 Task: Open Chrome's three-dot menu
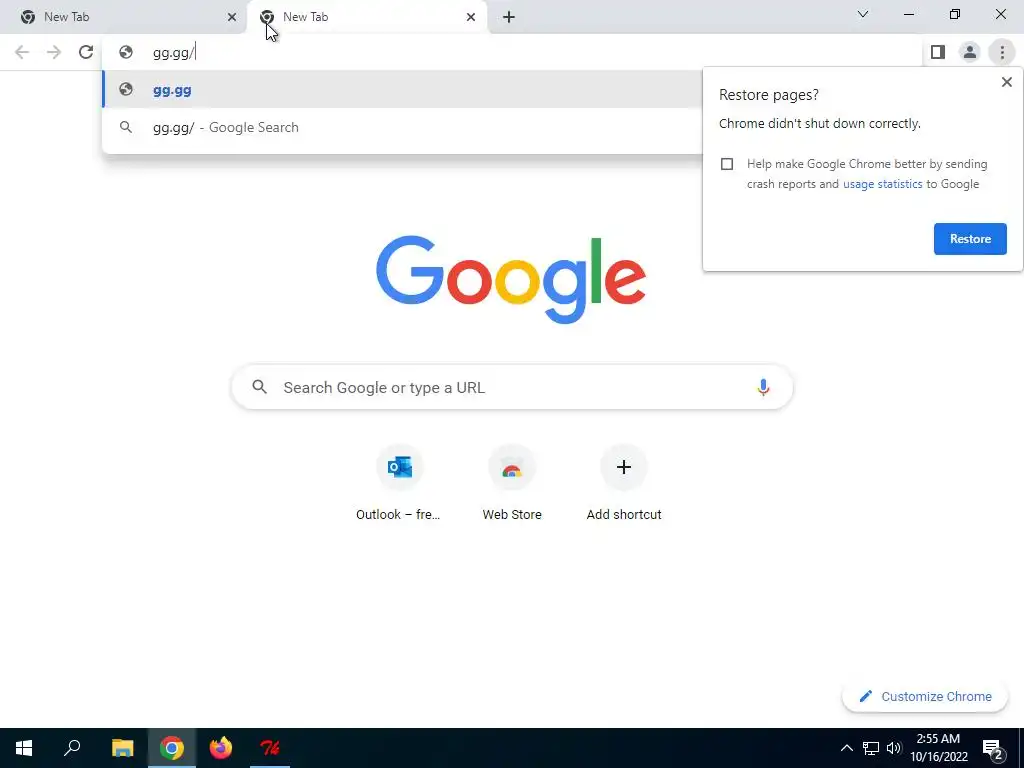pos(1002,52)
